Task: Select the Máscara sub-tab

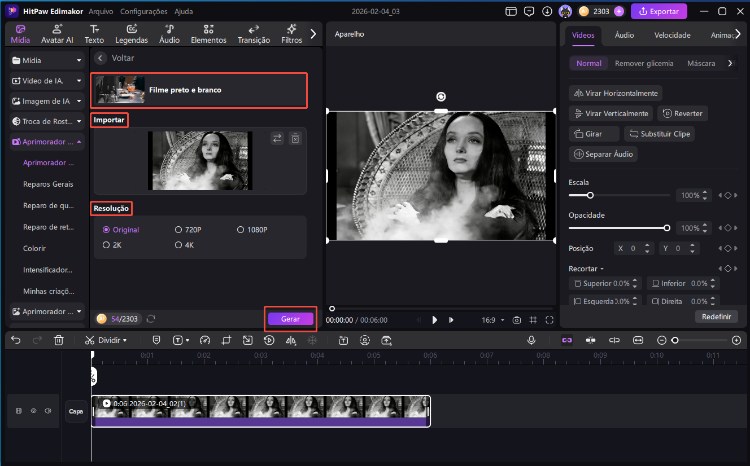Action: coord(701,63)
